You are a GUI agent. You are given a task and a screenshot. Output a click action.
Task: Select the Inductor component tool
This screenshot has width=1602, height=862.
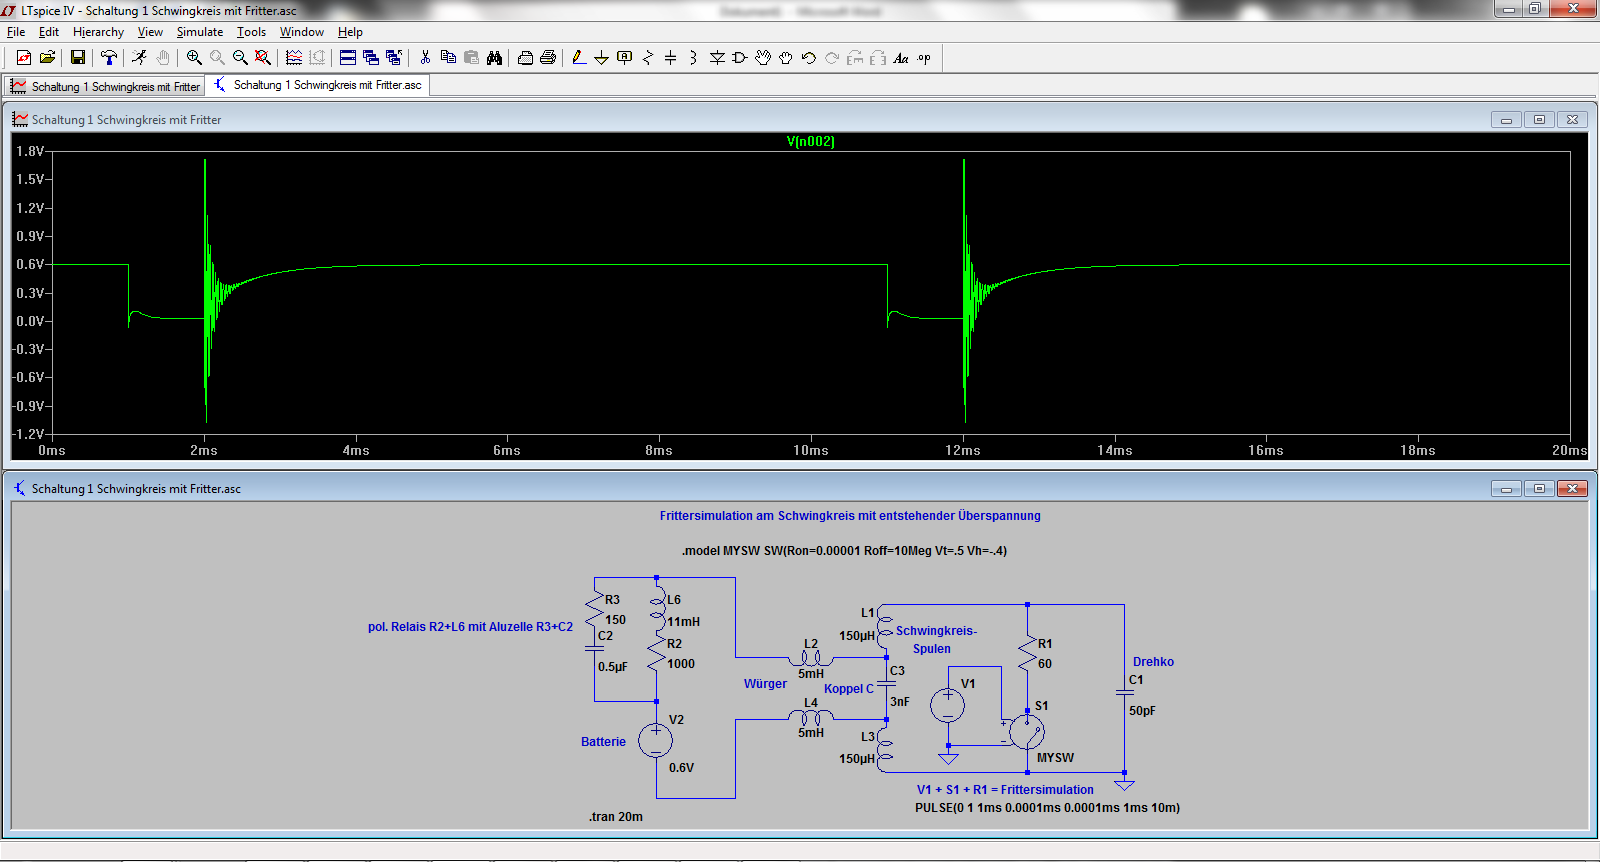[x=693, y=58]
